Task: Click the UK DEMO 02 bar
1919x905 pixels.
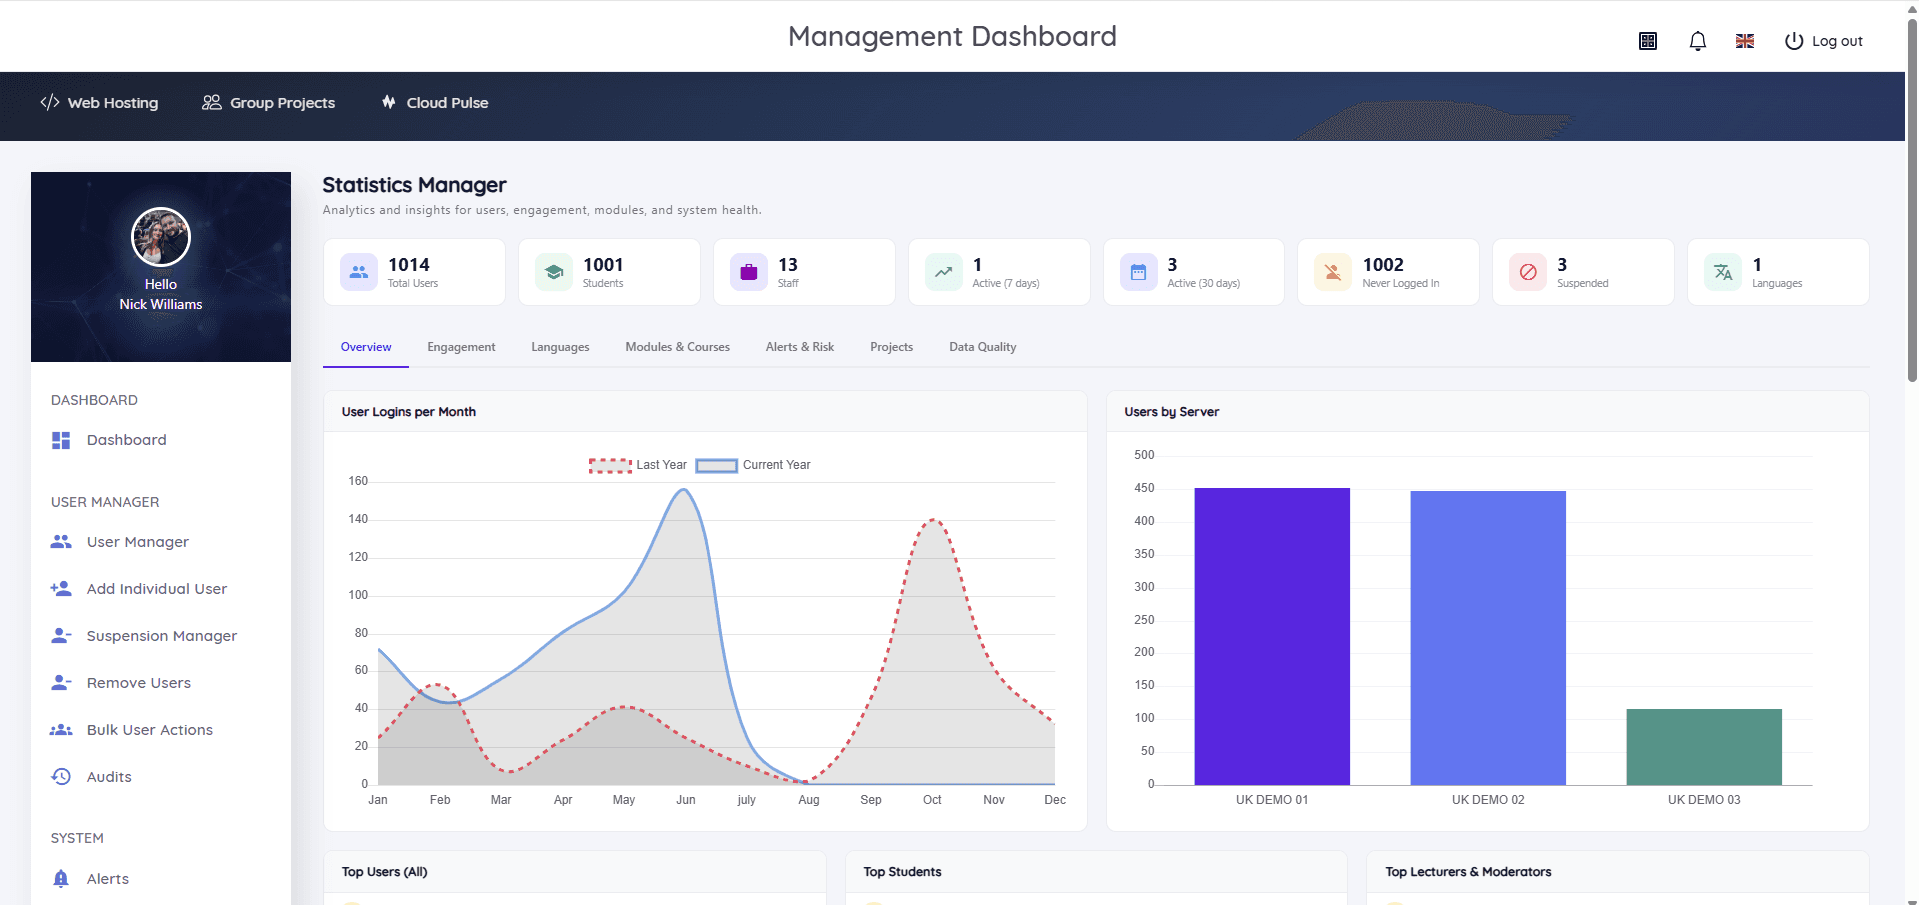Action: tap(1488, 638)
